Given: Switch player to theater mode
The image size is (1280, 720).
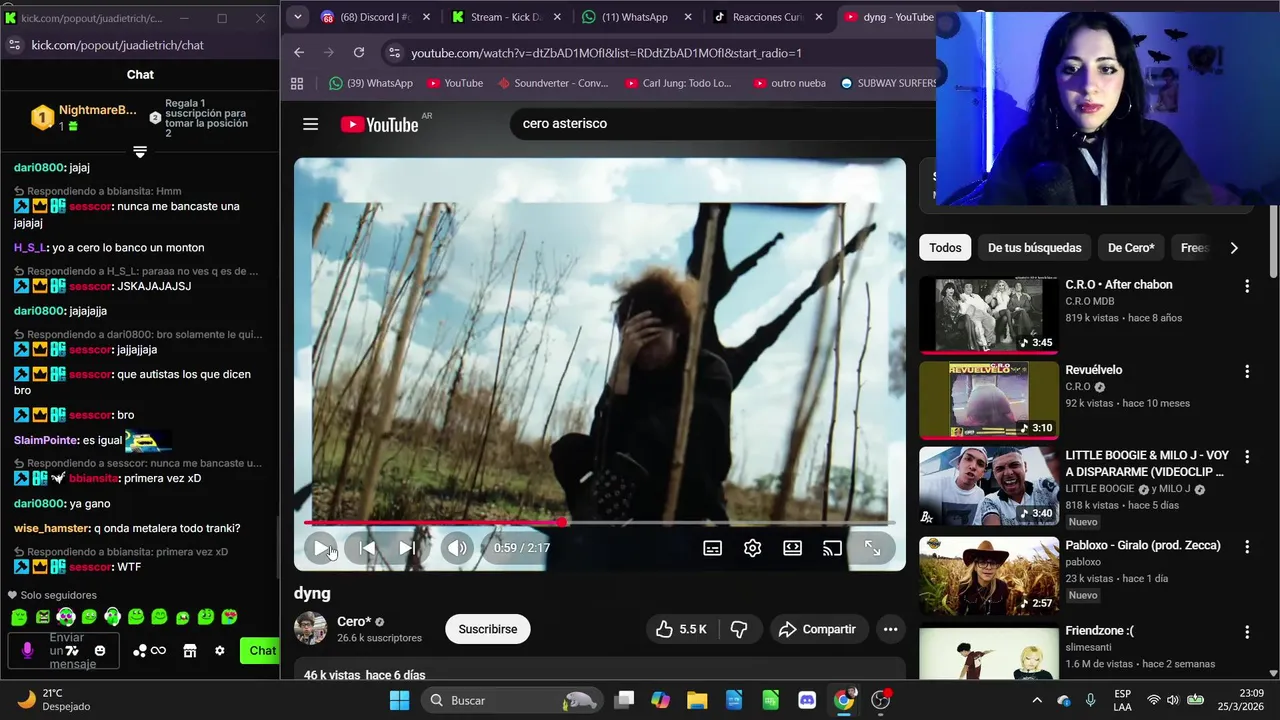Looking at the screenshot, I should 793,548.
